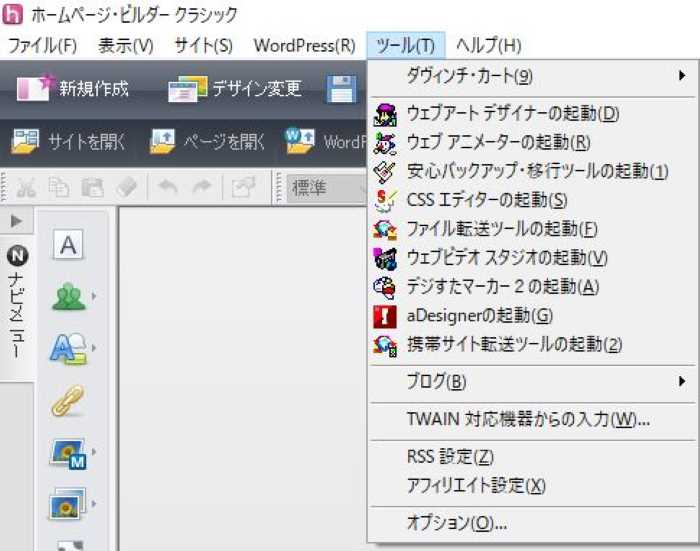Click the toolbar drag handle before scissors

pos(4,188)
